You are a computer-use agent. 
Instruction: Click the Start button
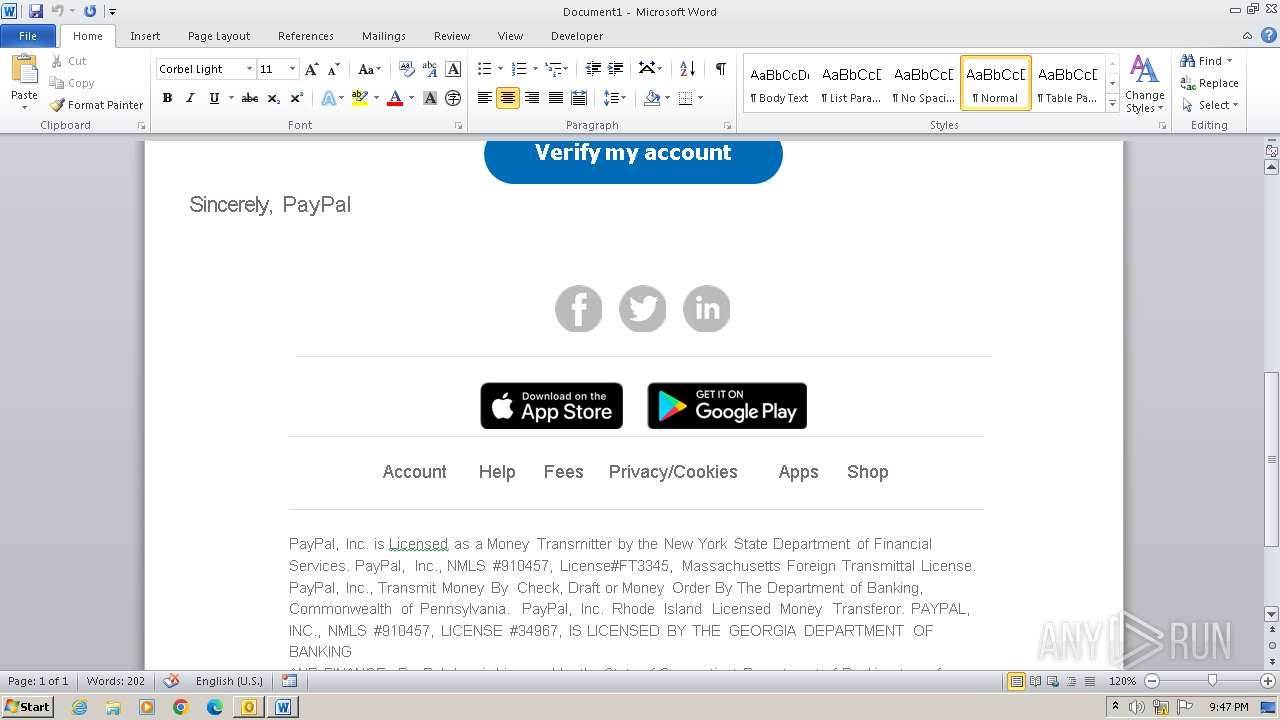(x=28, y=706)
